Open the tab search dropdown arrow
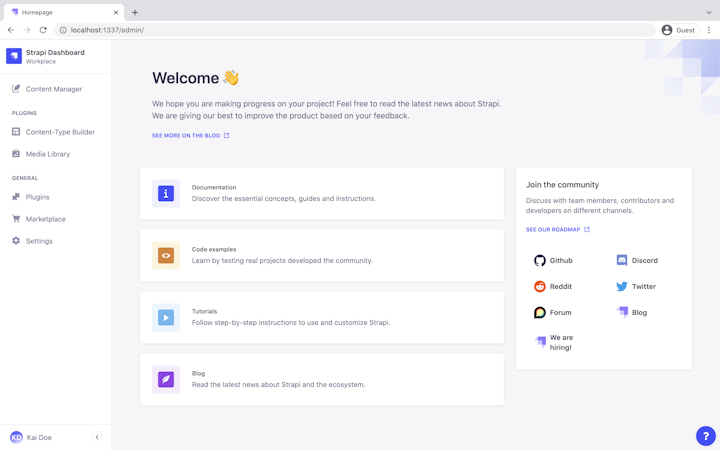The height and width of the screenshot is (450, 720). [709, 12]
